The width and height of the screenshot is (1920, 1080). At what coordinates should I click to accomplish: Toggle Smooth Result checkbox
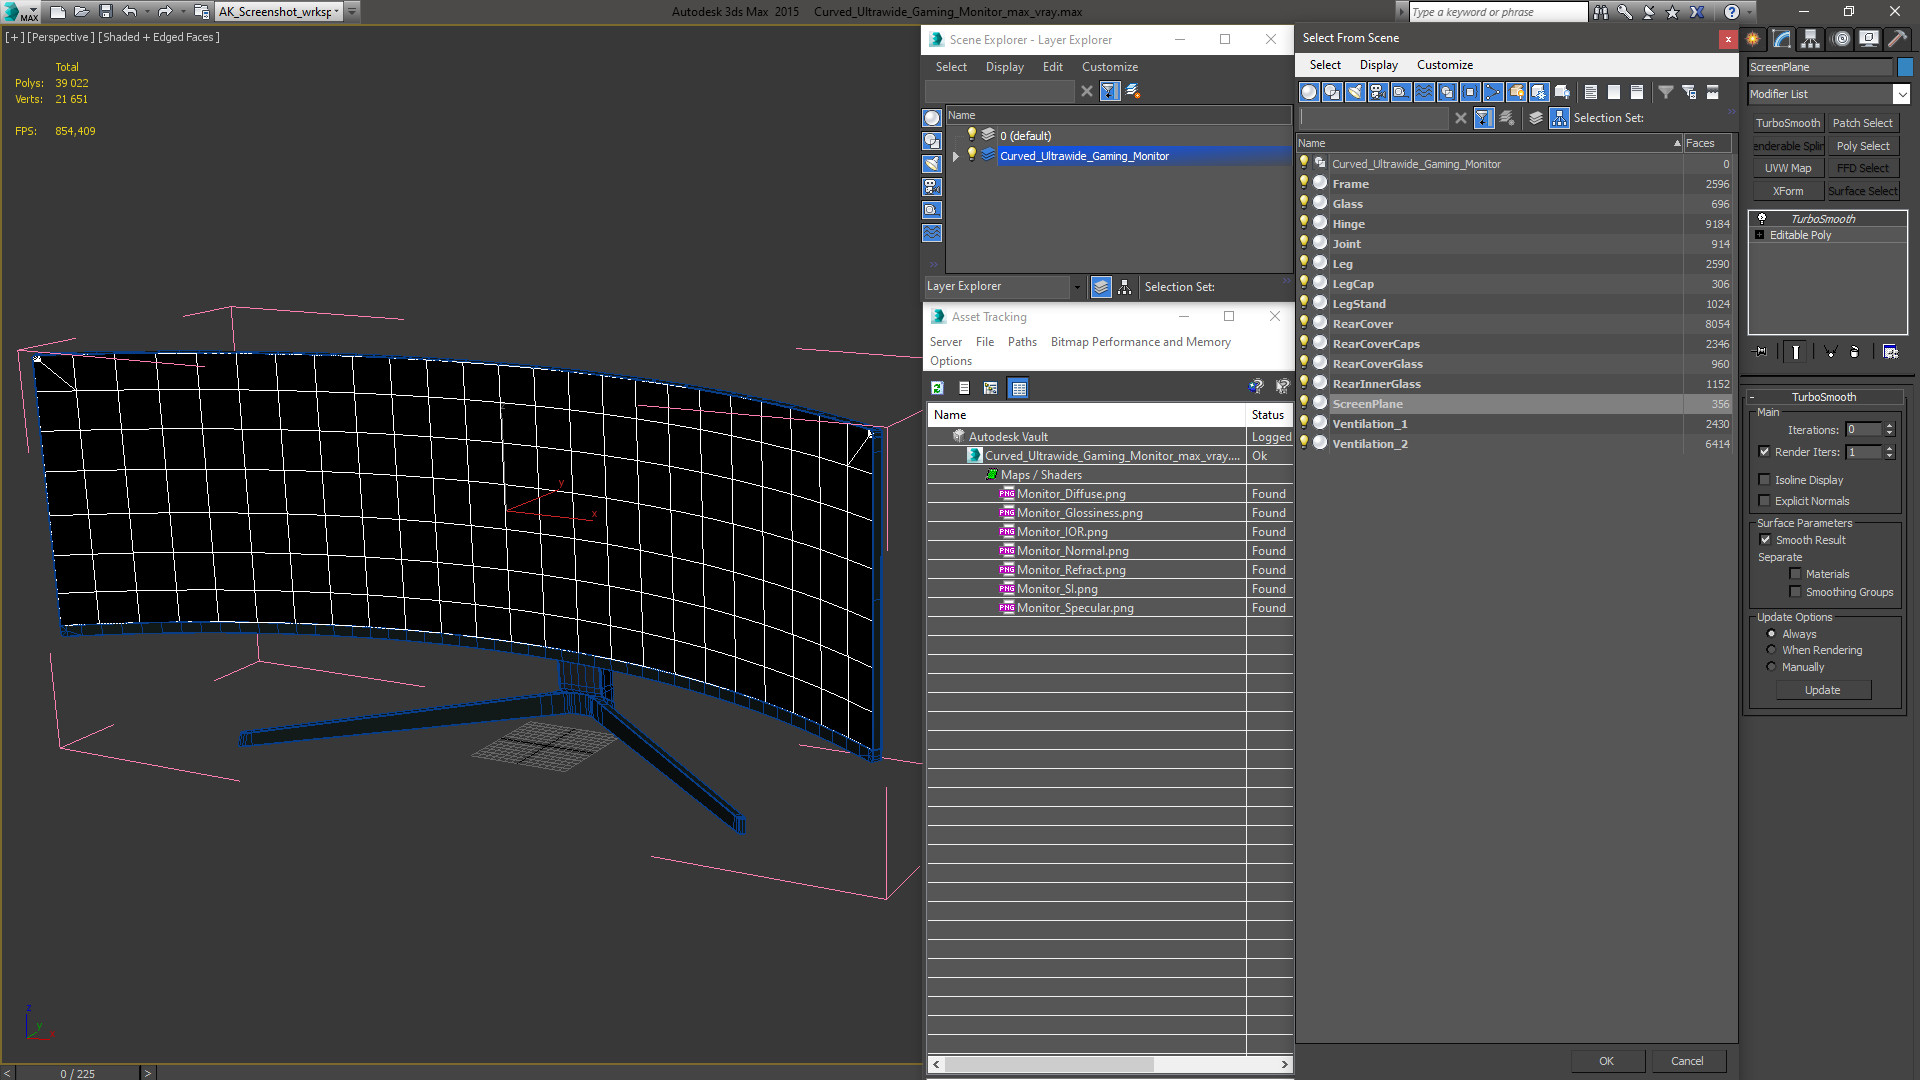click(x=1765, y=540)
